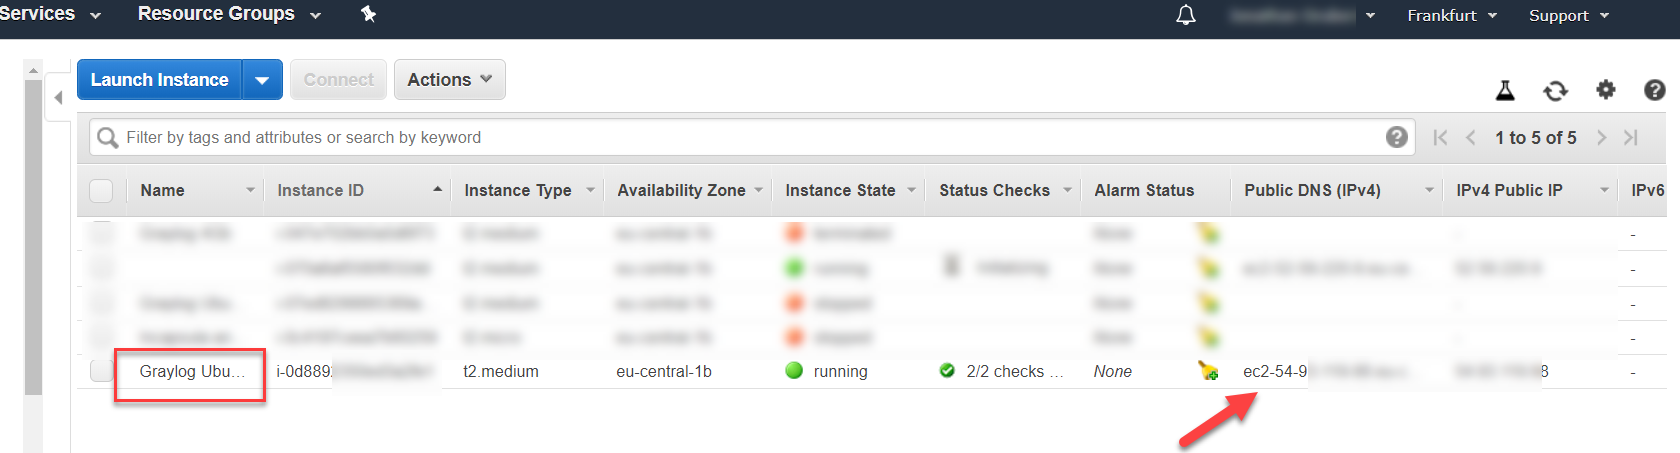This screenshot has height=453, width=1680.
Task: Go to first page of results
Action: tap(1440, 137)
